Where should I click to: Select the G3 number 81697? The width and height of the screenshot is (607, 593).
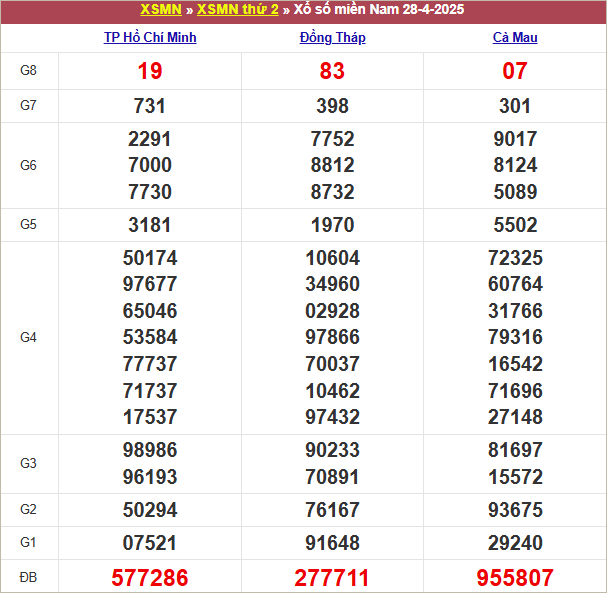pyautogui.click(x=515, y=450)
